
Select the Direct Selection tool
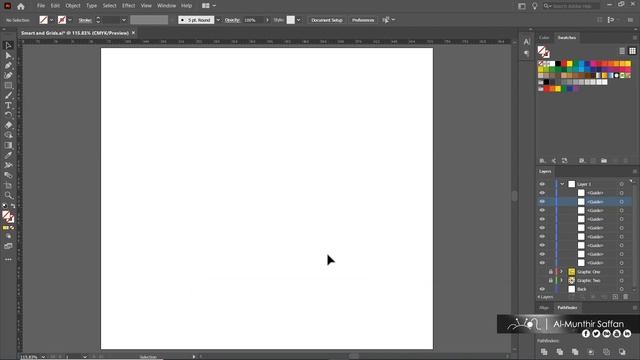click(8, 56)
